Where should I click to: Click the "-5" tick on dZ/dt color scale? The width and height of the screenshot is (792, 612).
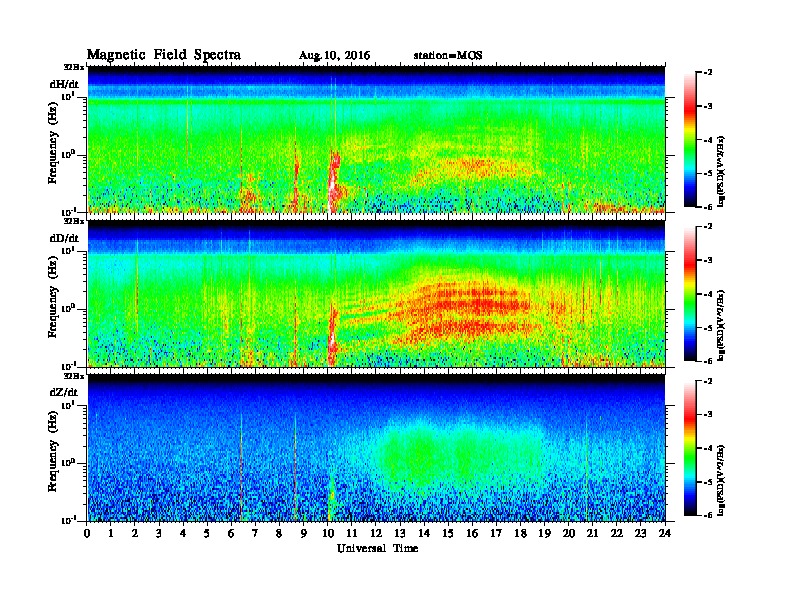[x=708, y=482]
